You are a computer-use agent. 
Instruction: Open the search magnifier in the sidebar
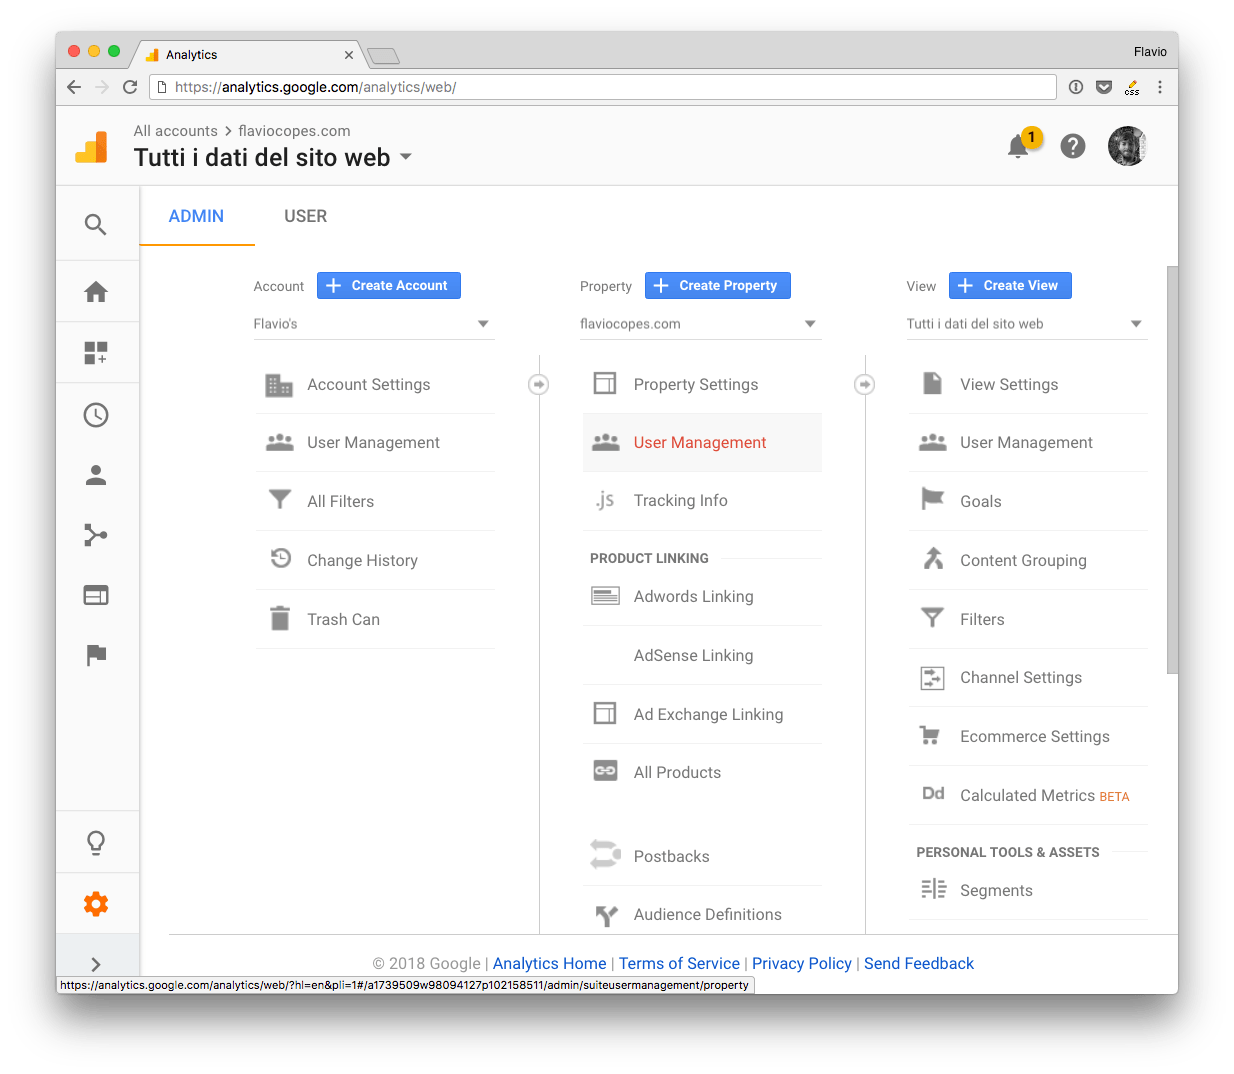click(x=96, y=224)
